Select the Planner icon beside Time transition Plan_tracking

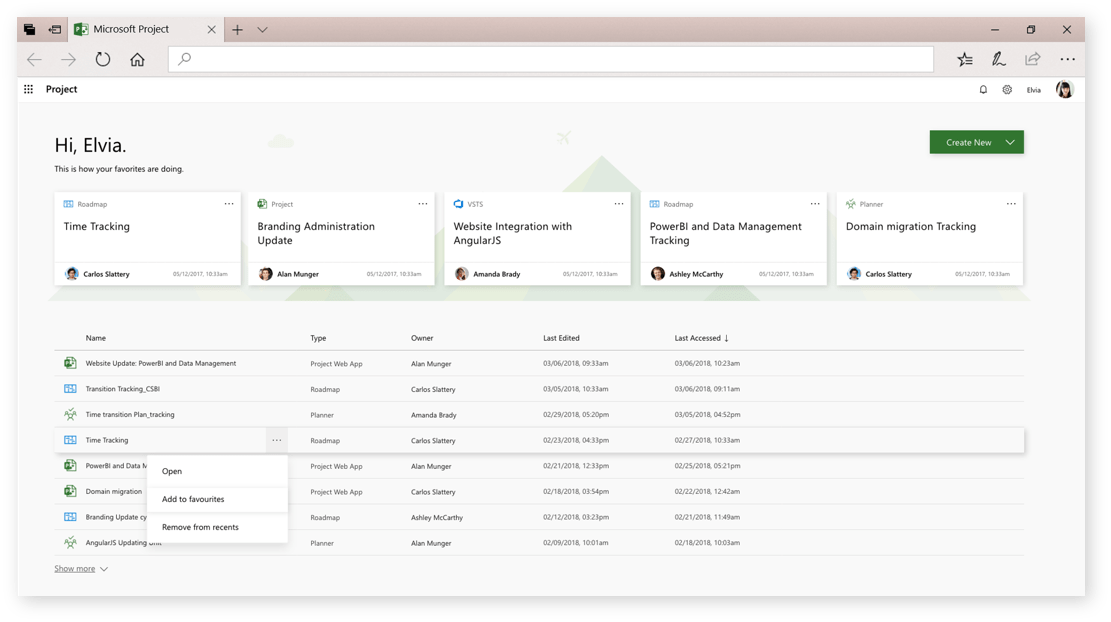(69, 414)
